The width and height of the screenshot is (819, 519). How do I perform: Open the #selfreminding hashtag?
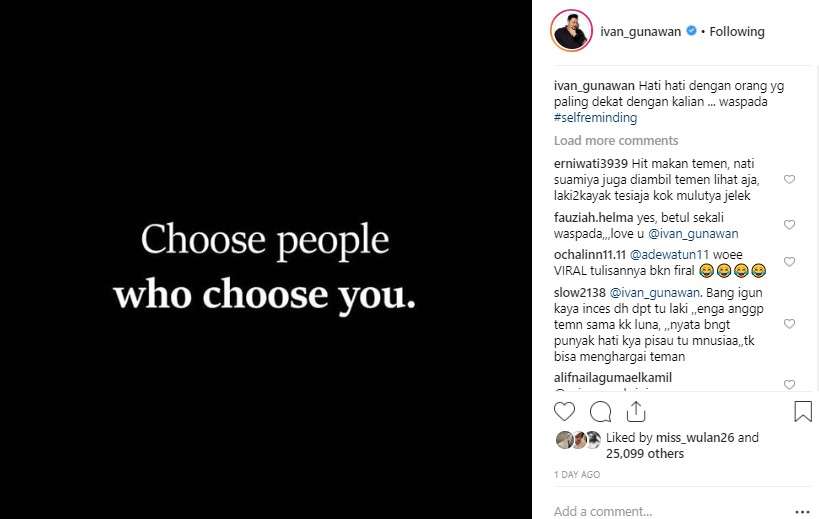595,118
